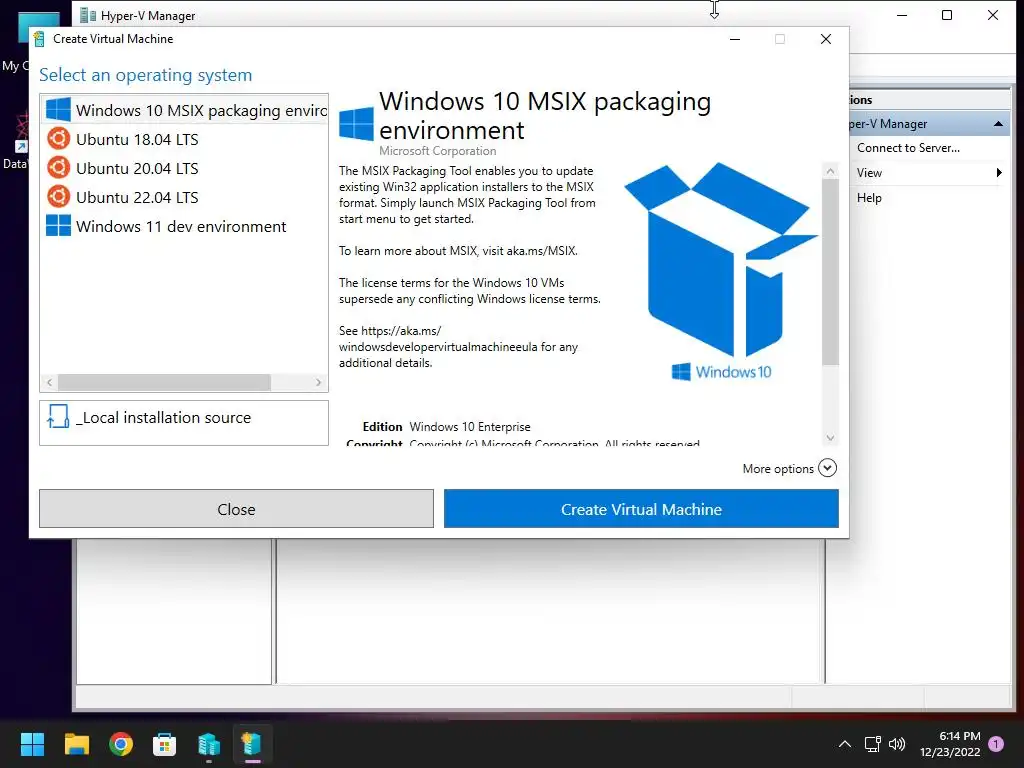The width and height of the screenshot is (1024, 768).
Task: Click the Local installation source icon
Action: [58, 417]
